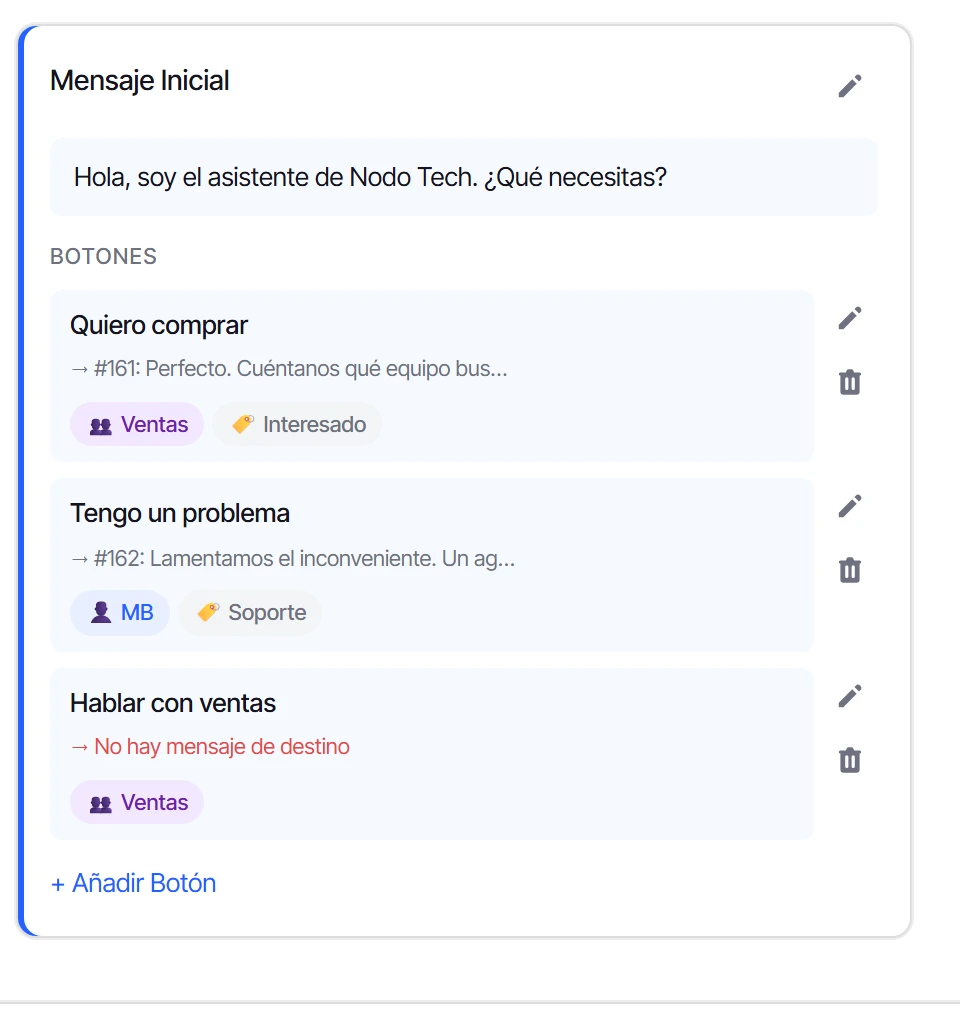The image size is (960, 1020).
Task: Open destination #161 message preview
Action: (x=289, y=369)
